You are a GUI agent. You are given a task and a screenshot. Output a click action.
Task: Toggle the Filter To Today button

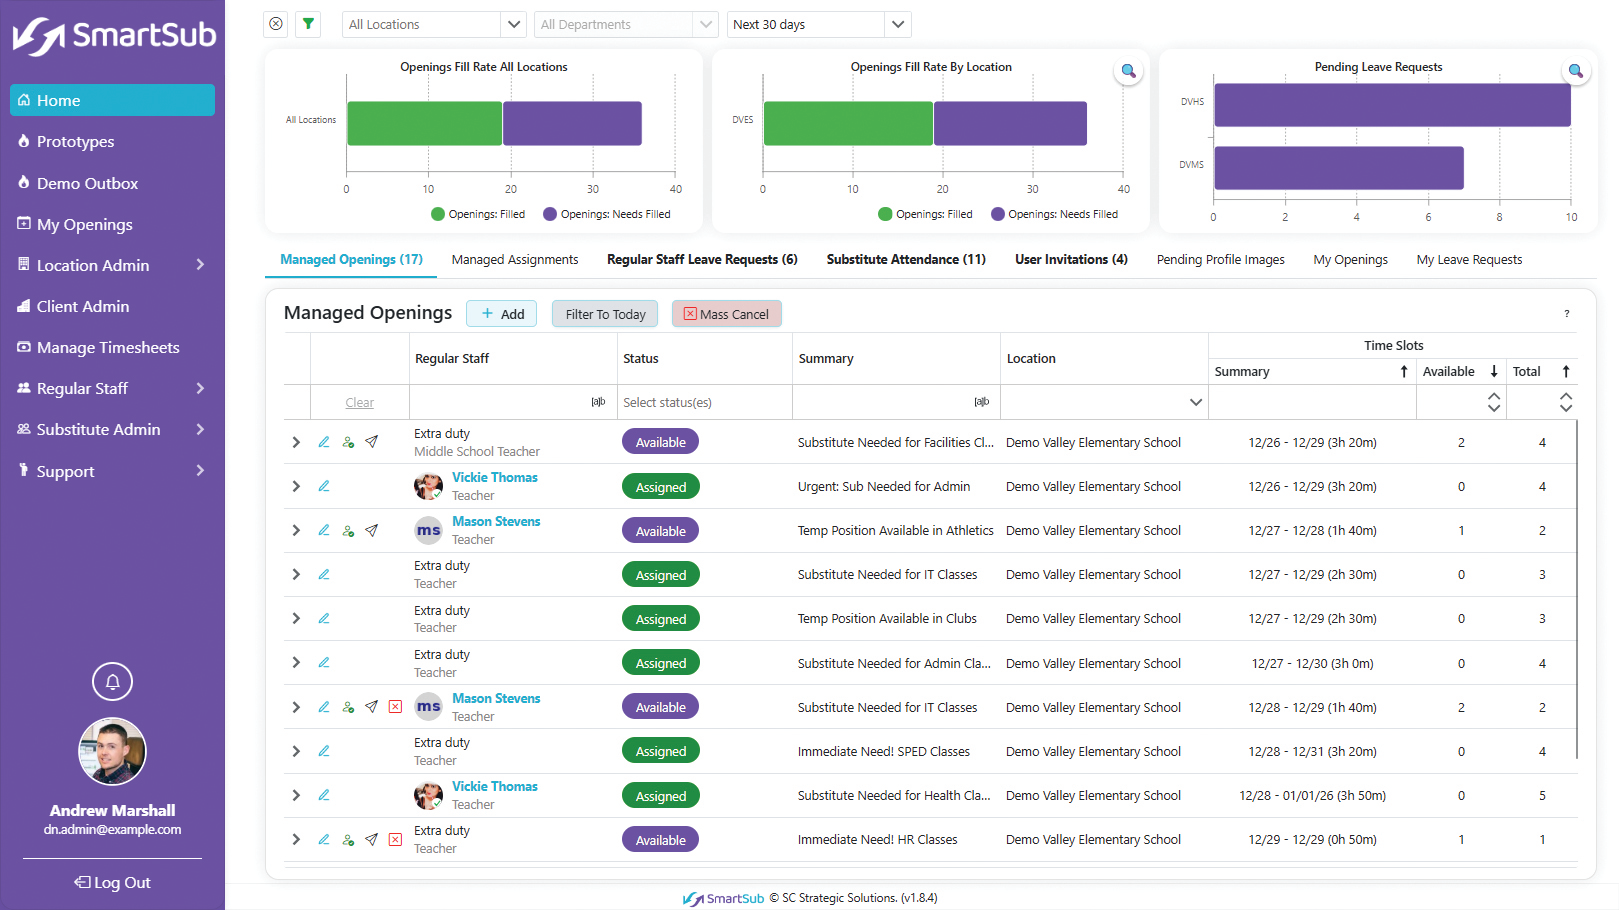pyautogui.click(x=605, y=314)
